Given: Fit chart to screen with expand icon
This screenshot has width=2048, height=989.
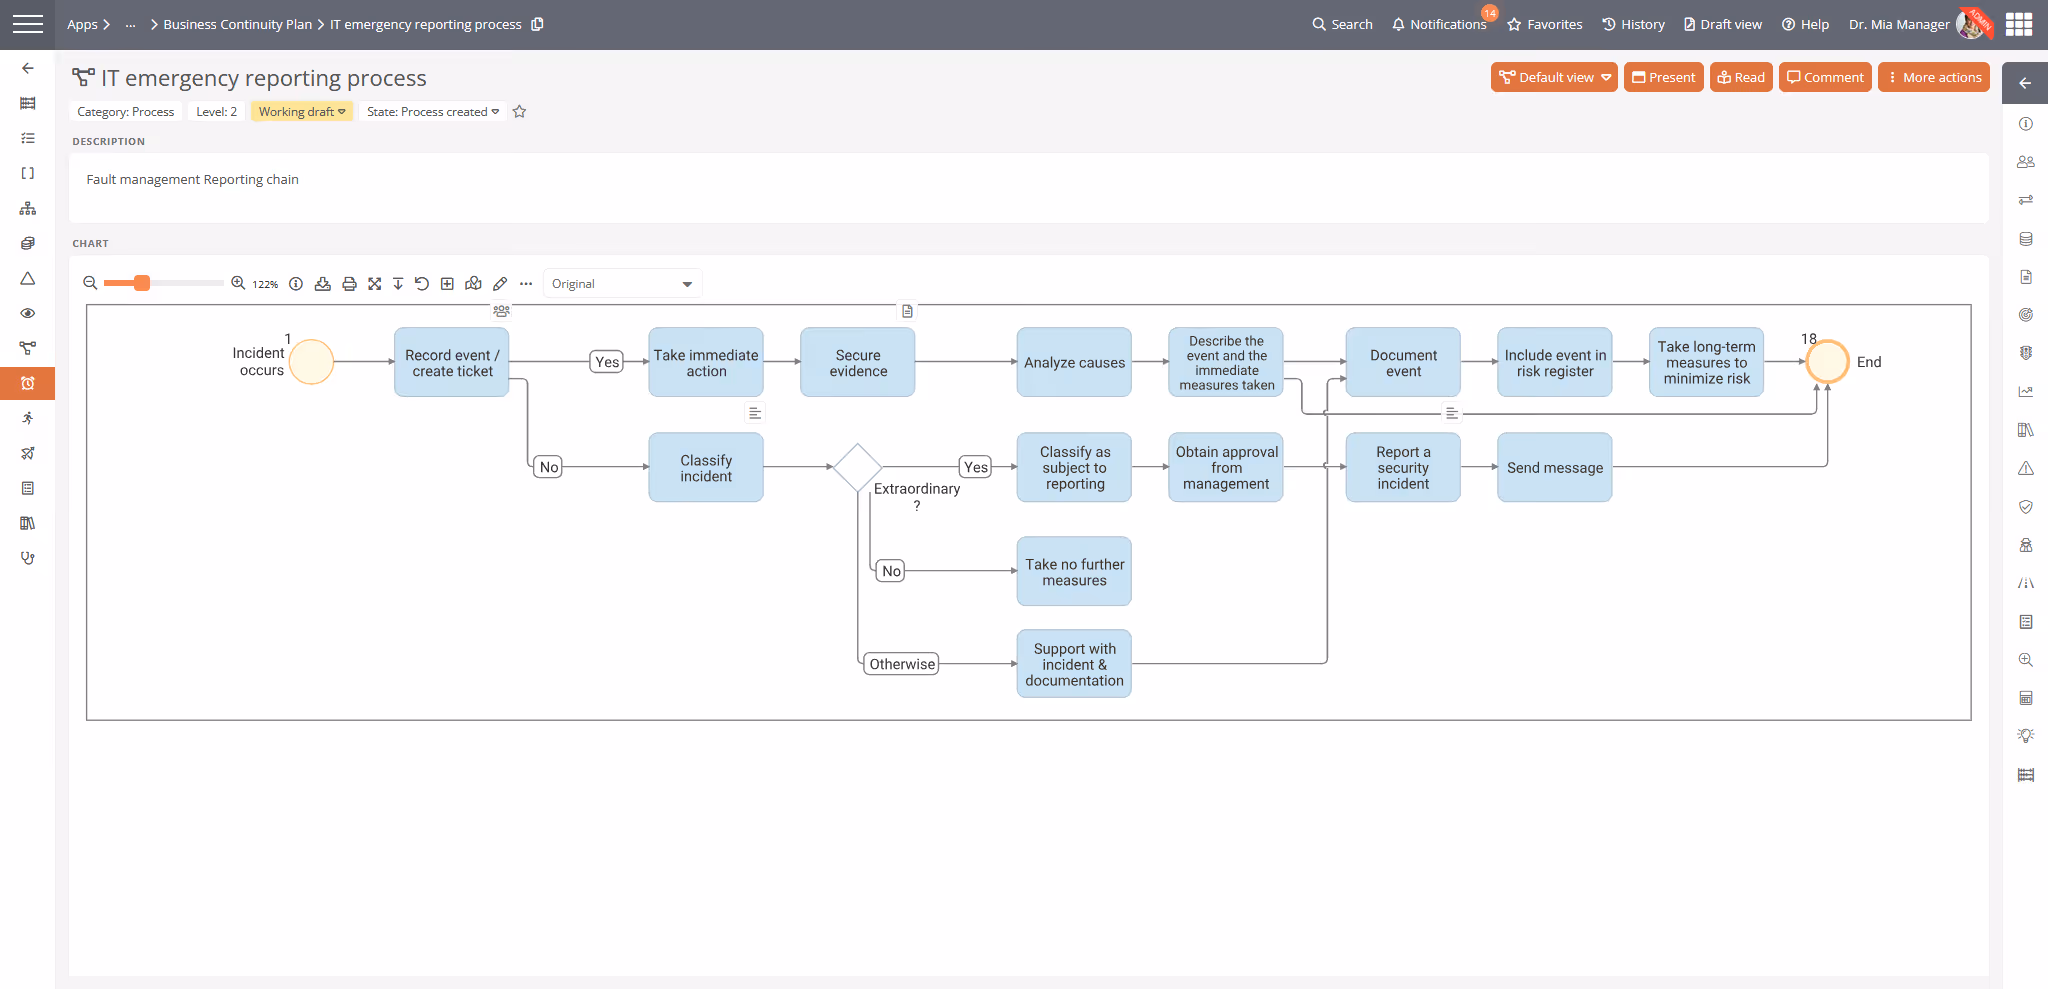Looking at the screenshot, I should click(x=374, y=284).
